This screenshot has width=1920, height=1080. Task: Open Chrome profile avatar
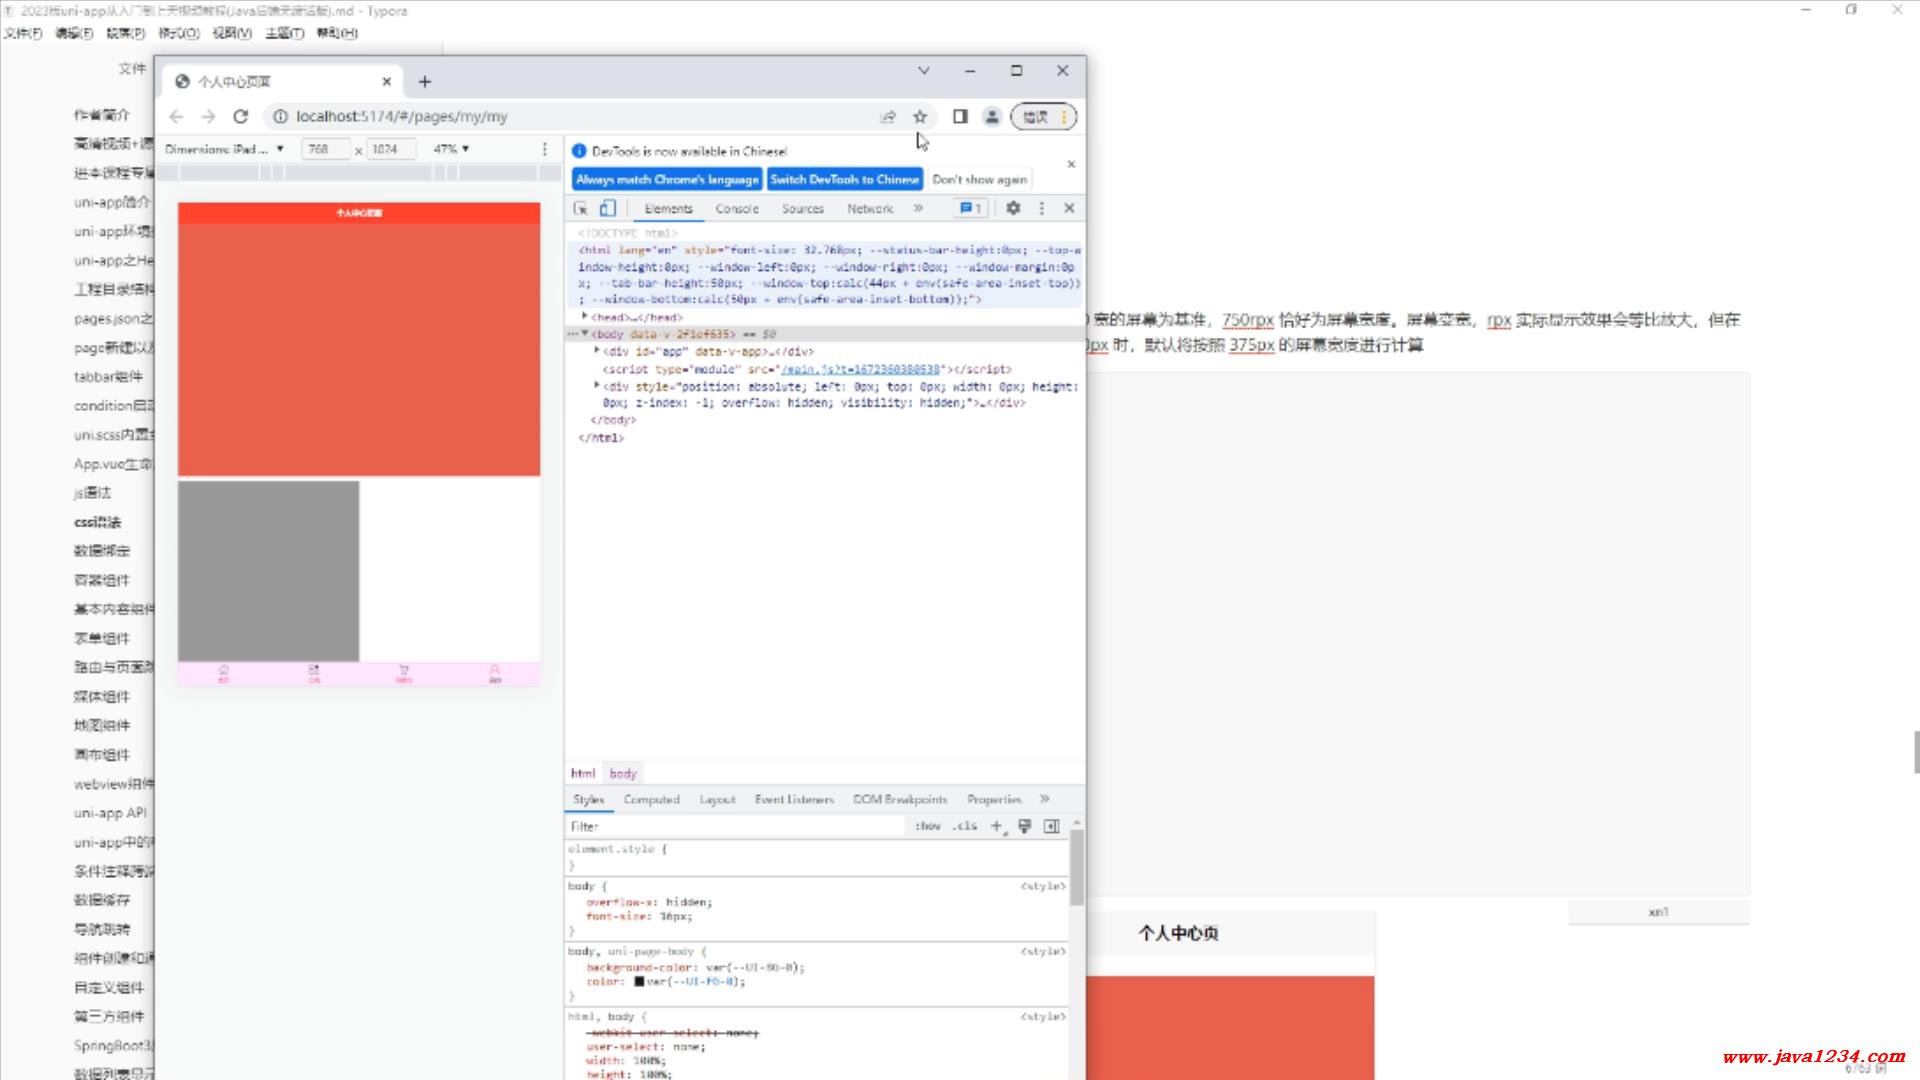(x=992, y=117)
